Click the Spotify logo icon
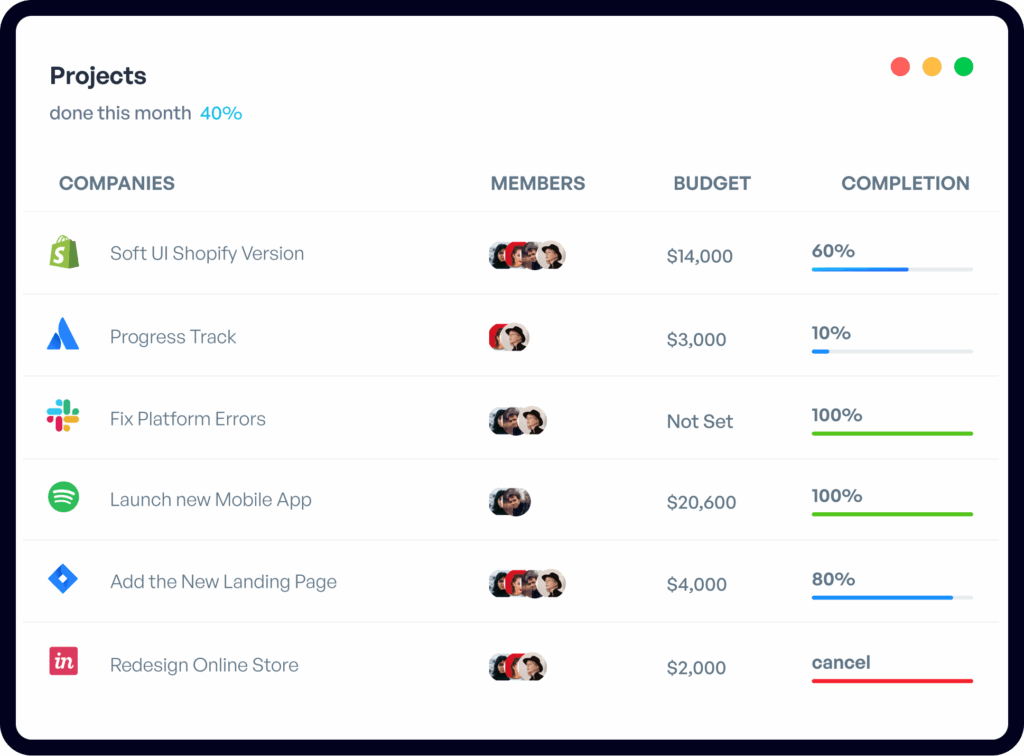 click(x=63, y=497)
